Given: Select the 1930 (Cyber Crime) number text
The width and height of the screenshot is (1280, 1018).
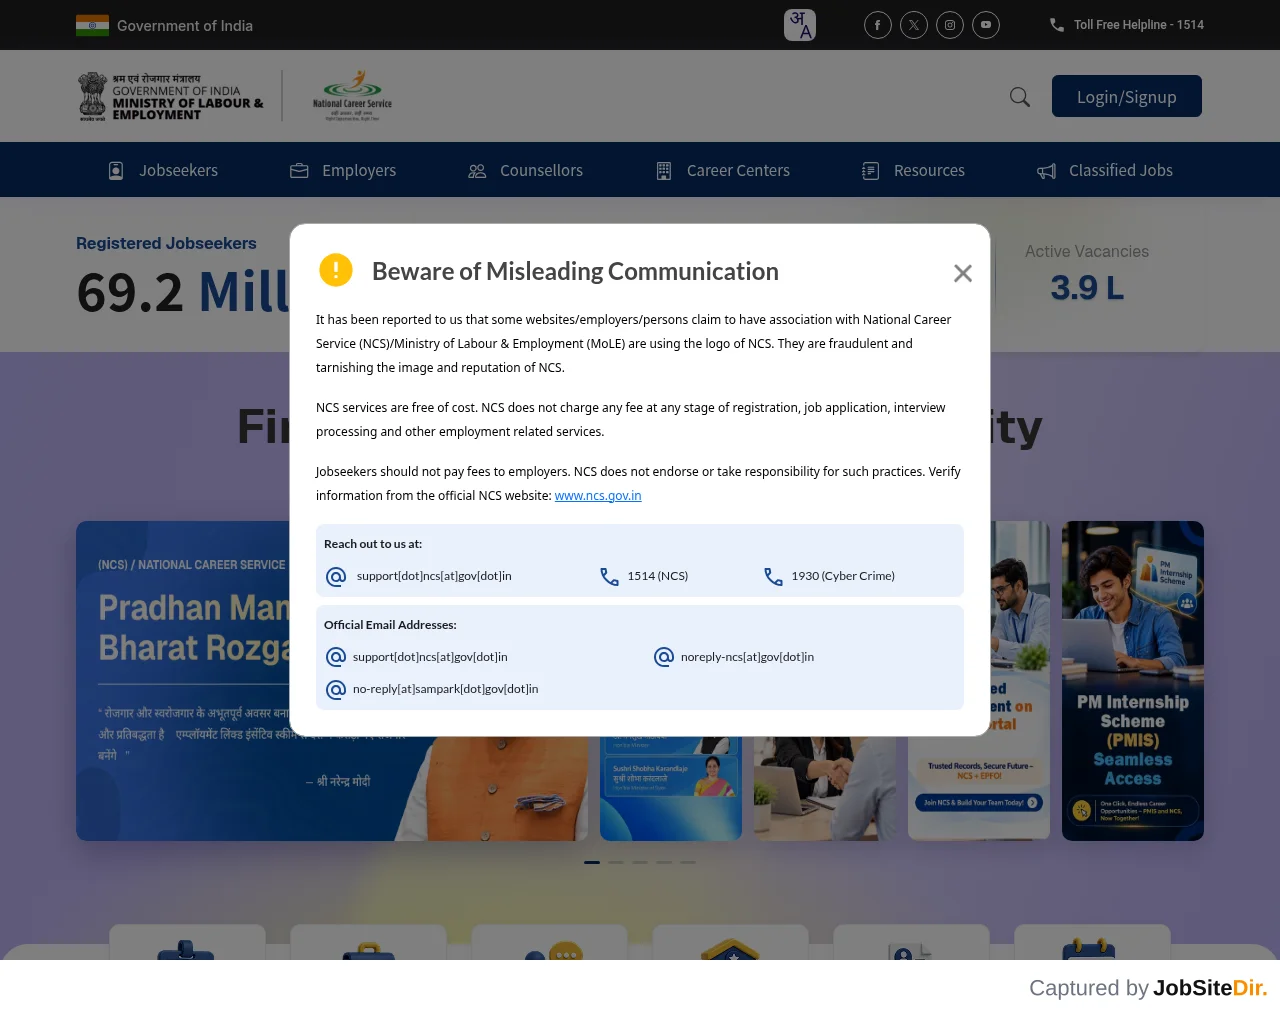Looking at the screenshot, I should pos(843,576).
